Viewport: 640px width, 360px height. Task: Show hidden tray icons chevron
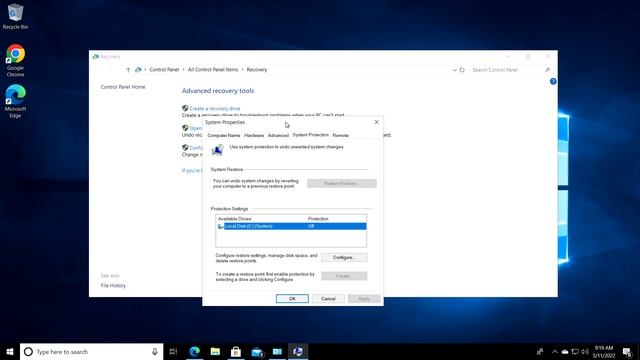point(554,351)
